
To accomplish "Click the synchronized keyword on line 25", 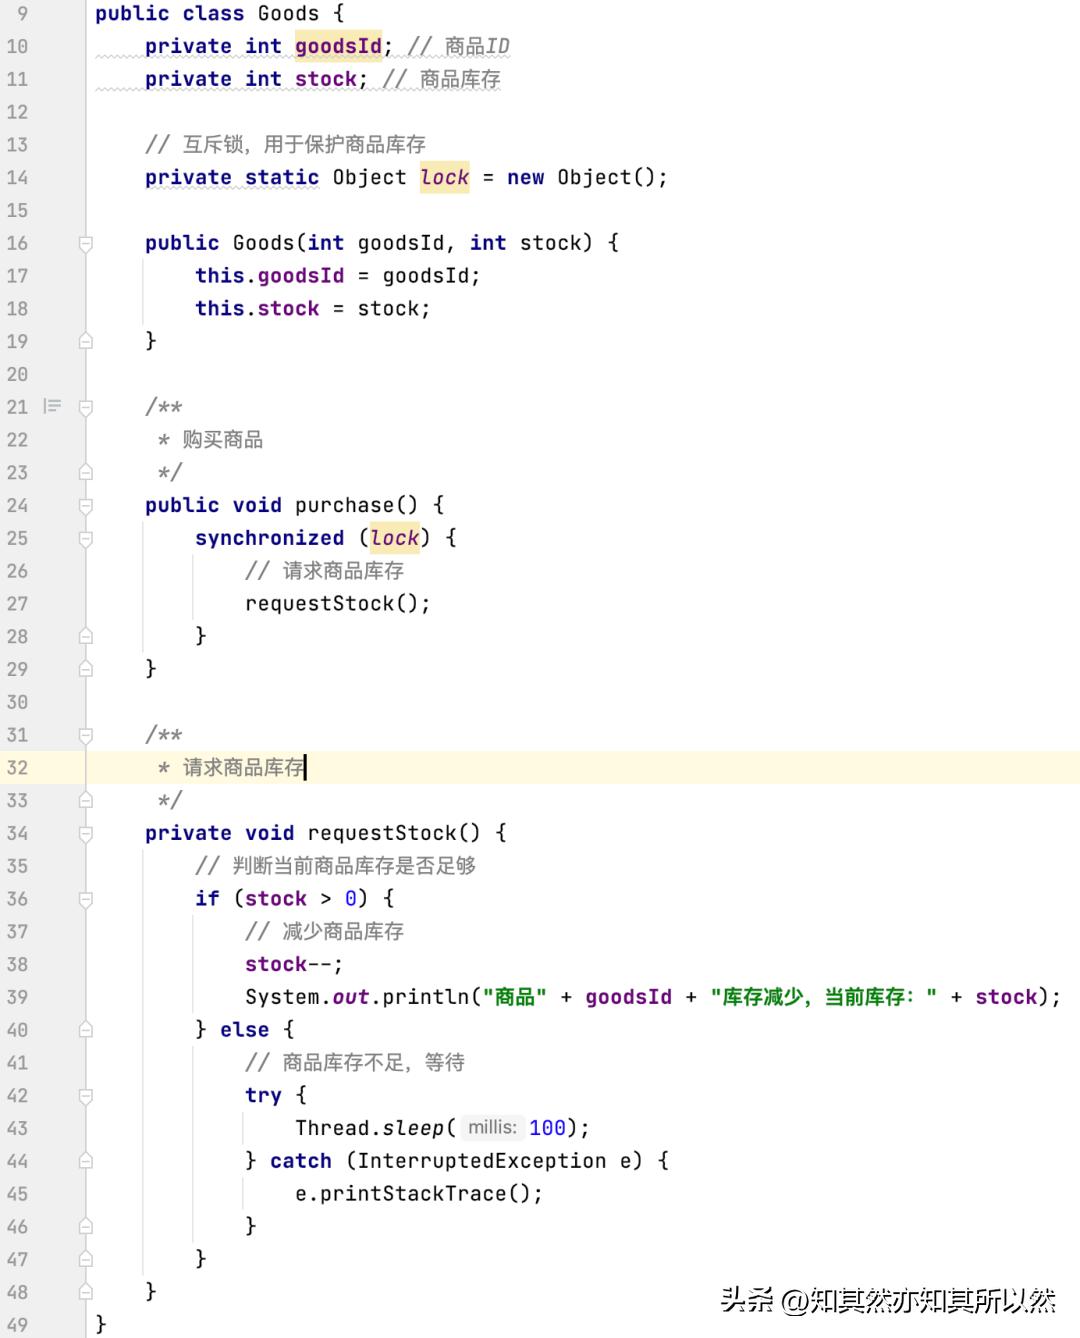I will [x=269, y=538].
